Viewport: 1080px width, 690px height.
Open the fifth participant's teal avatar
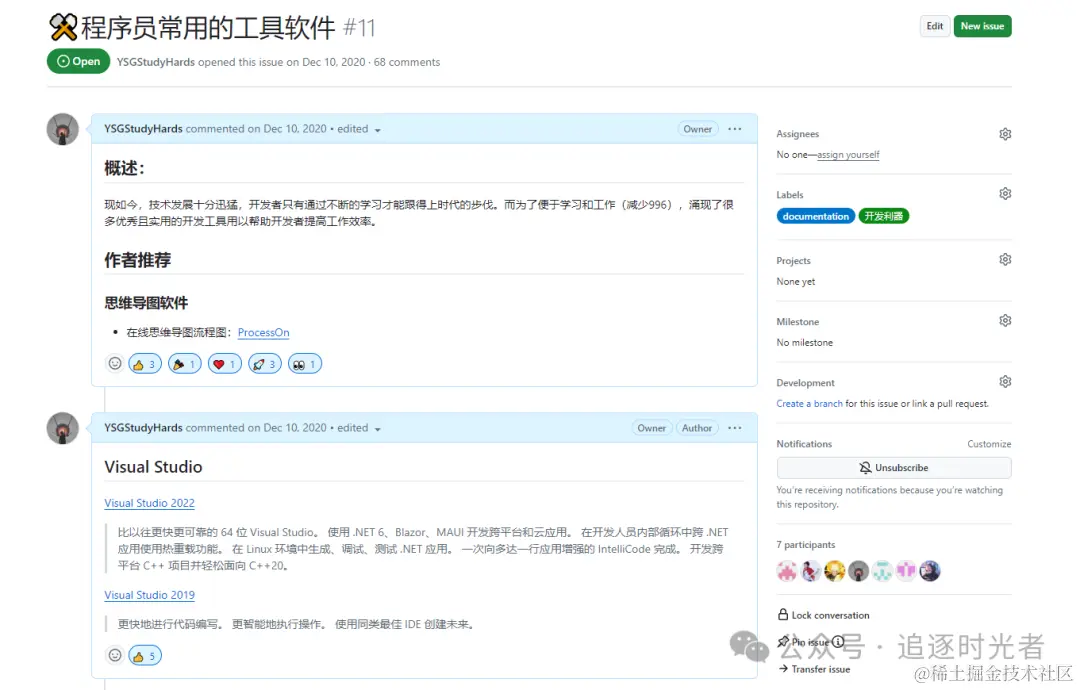(x=882, y=571)
